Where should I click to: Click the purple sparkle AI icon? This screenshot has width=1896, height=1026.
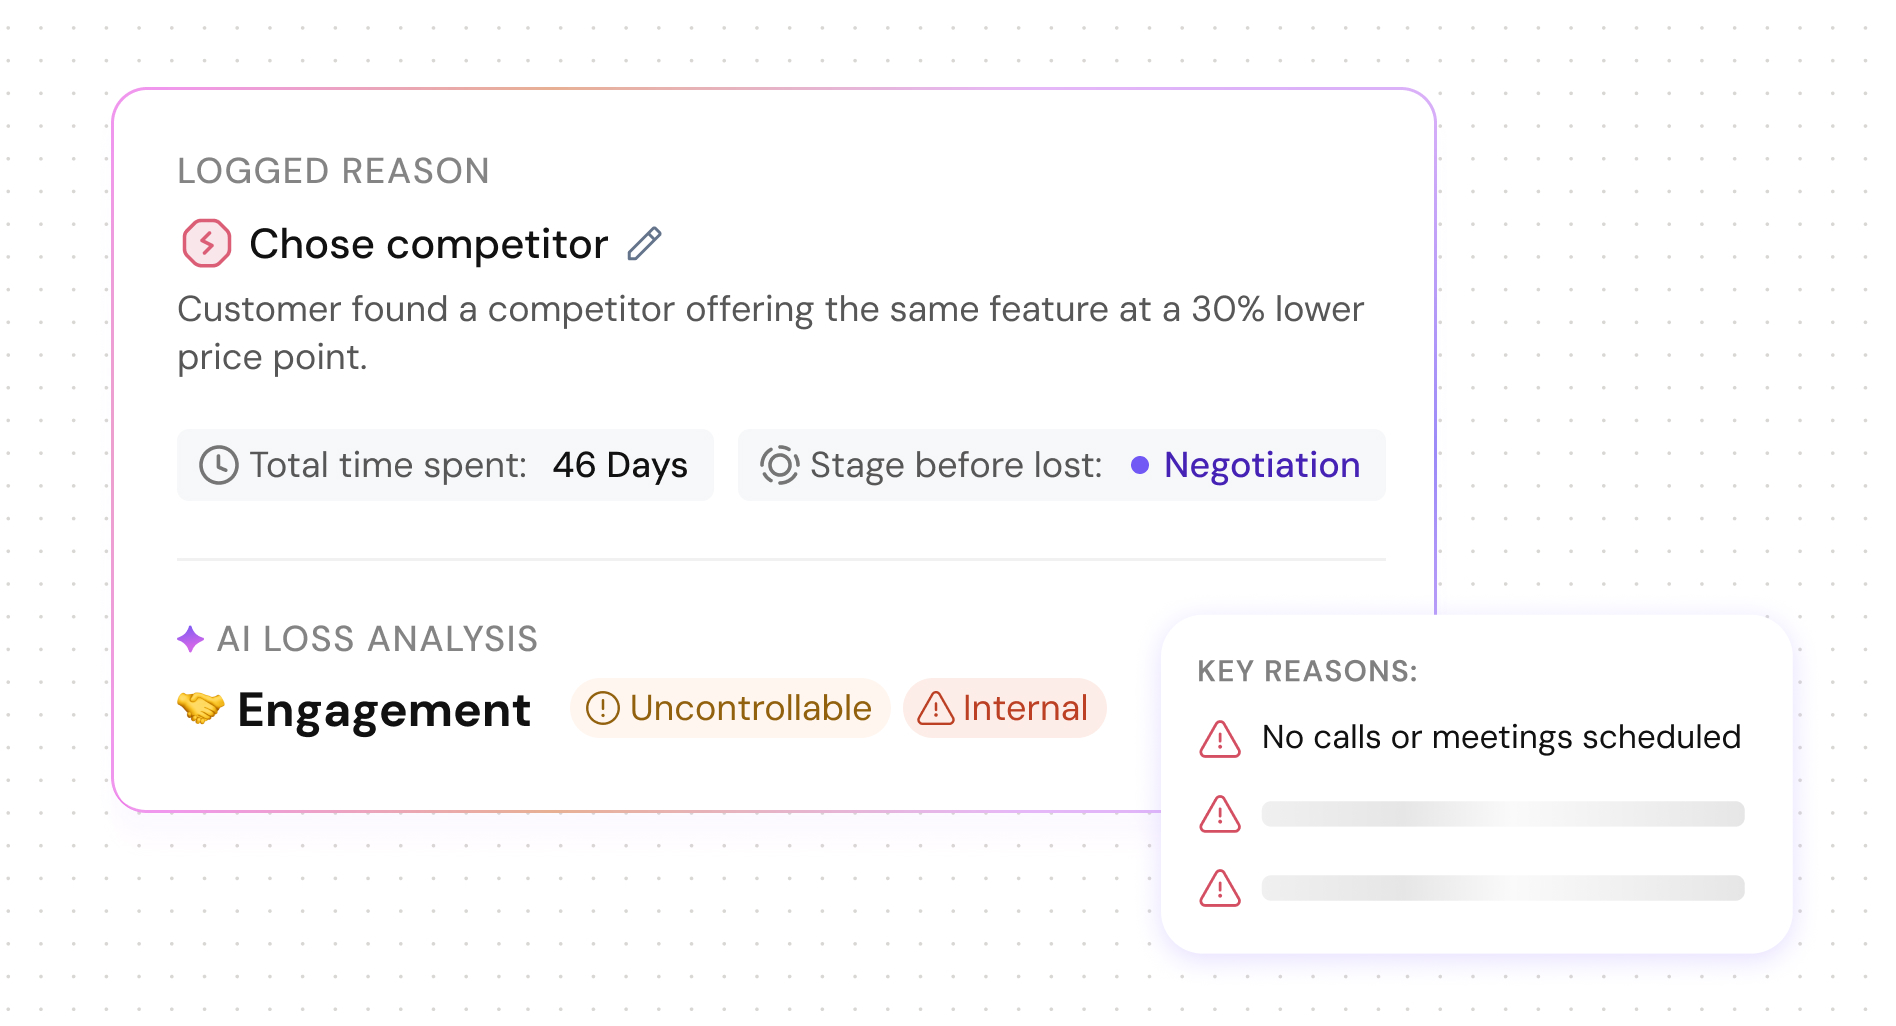click(190, 639)
